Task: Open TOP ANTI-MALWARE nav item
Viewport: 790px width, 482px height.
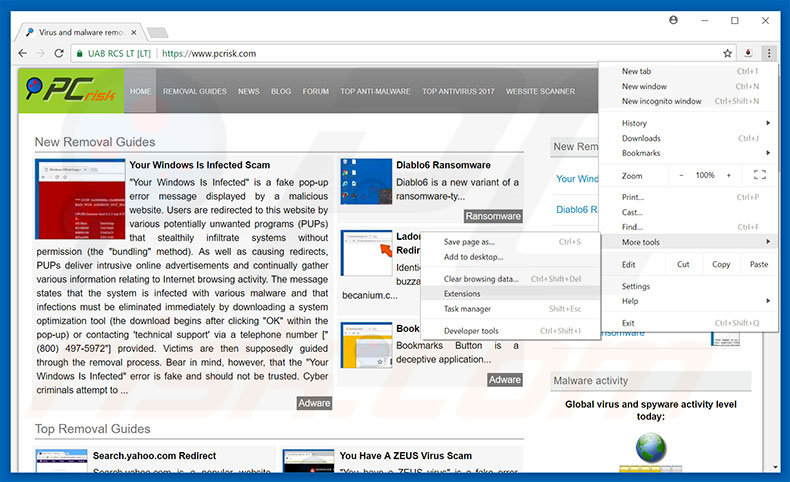Action: (375, 91)
